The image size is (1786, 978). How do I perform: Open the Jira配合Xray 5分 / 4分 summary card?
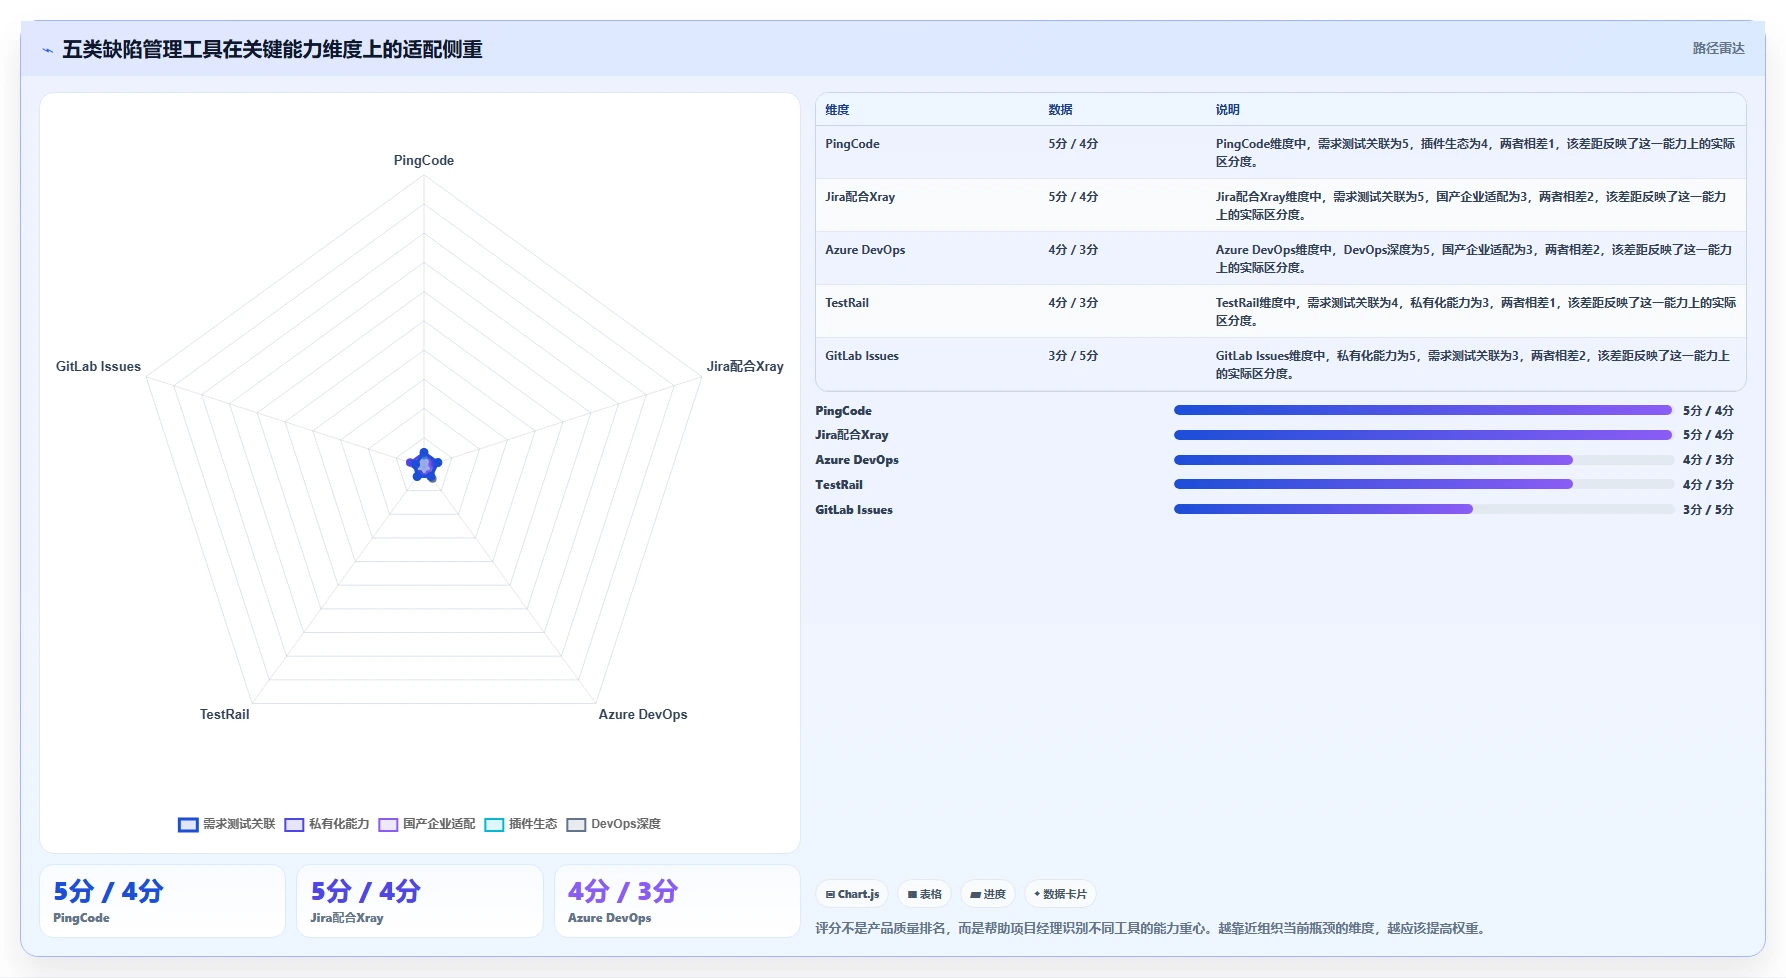(420, 901)
